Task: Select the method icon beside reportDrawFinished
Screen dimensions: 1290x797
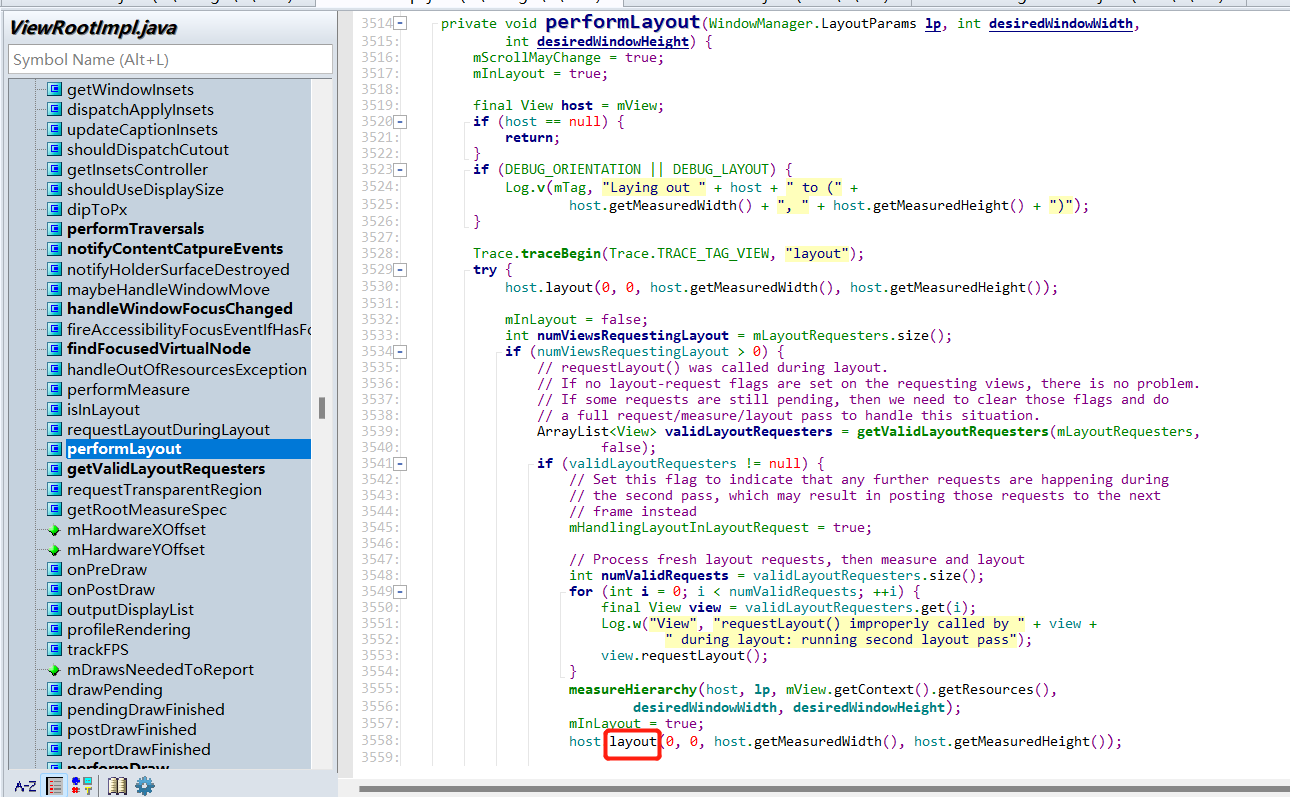Action: [x=54, y=750]
